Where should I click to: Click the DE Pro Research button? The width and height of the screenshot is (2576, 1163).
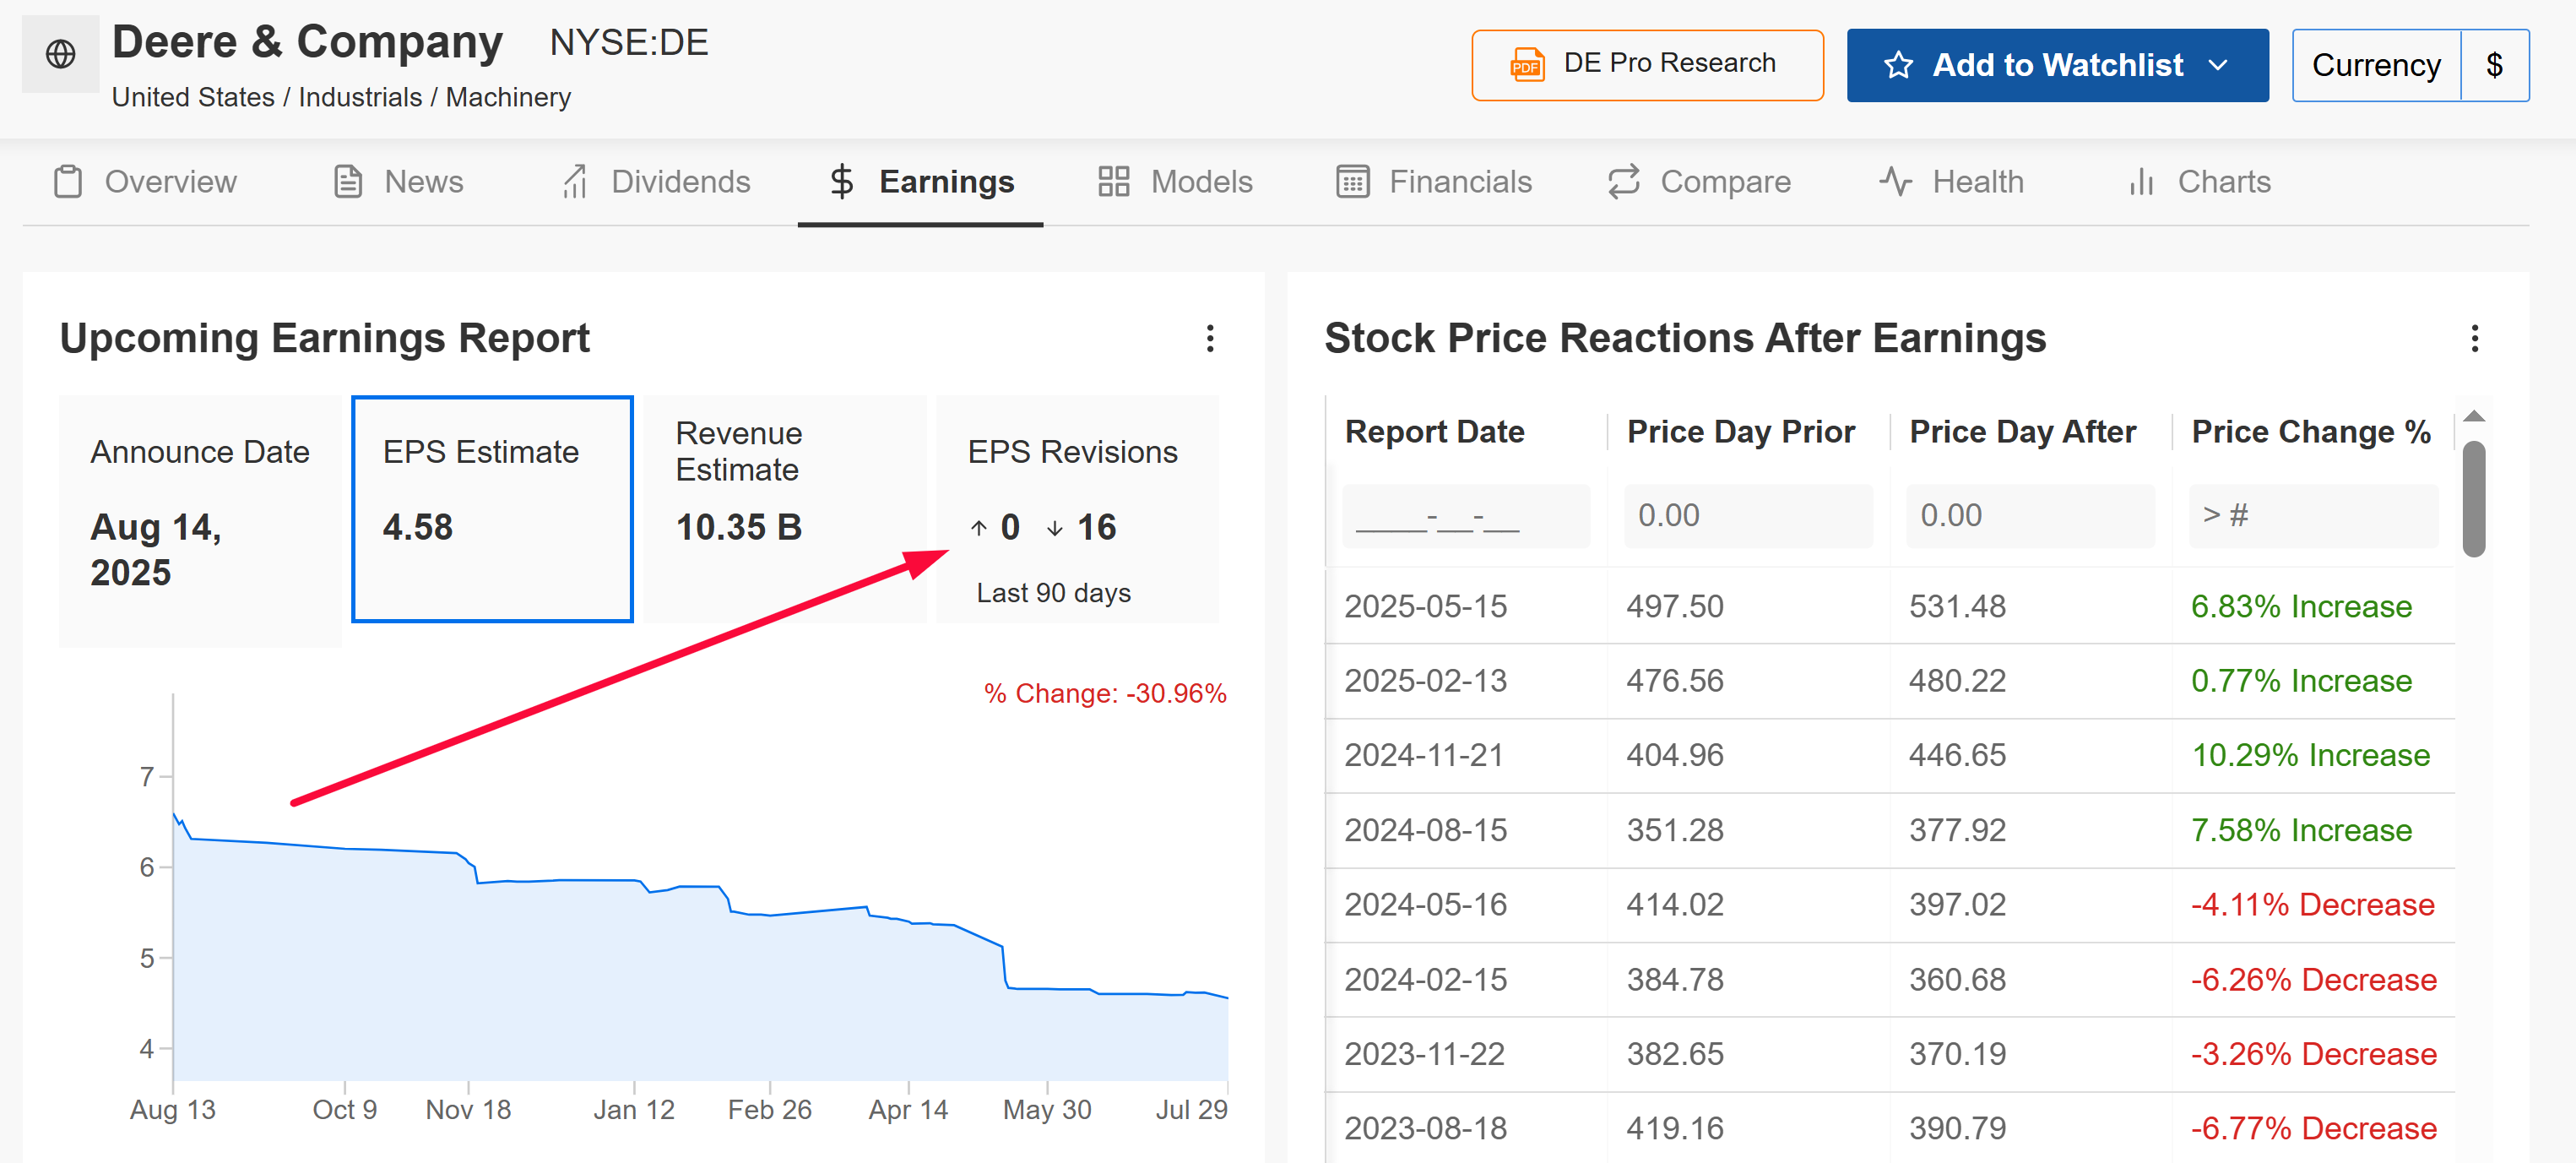coord(1647,65)
